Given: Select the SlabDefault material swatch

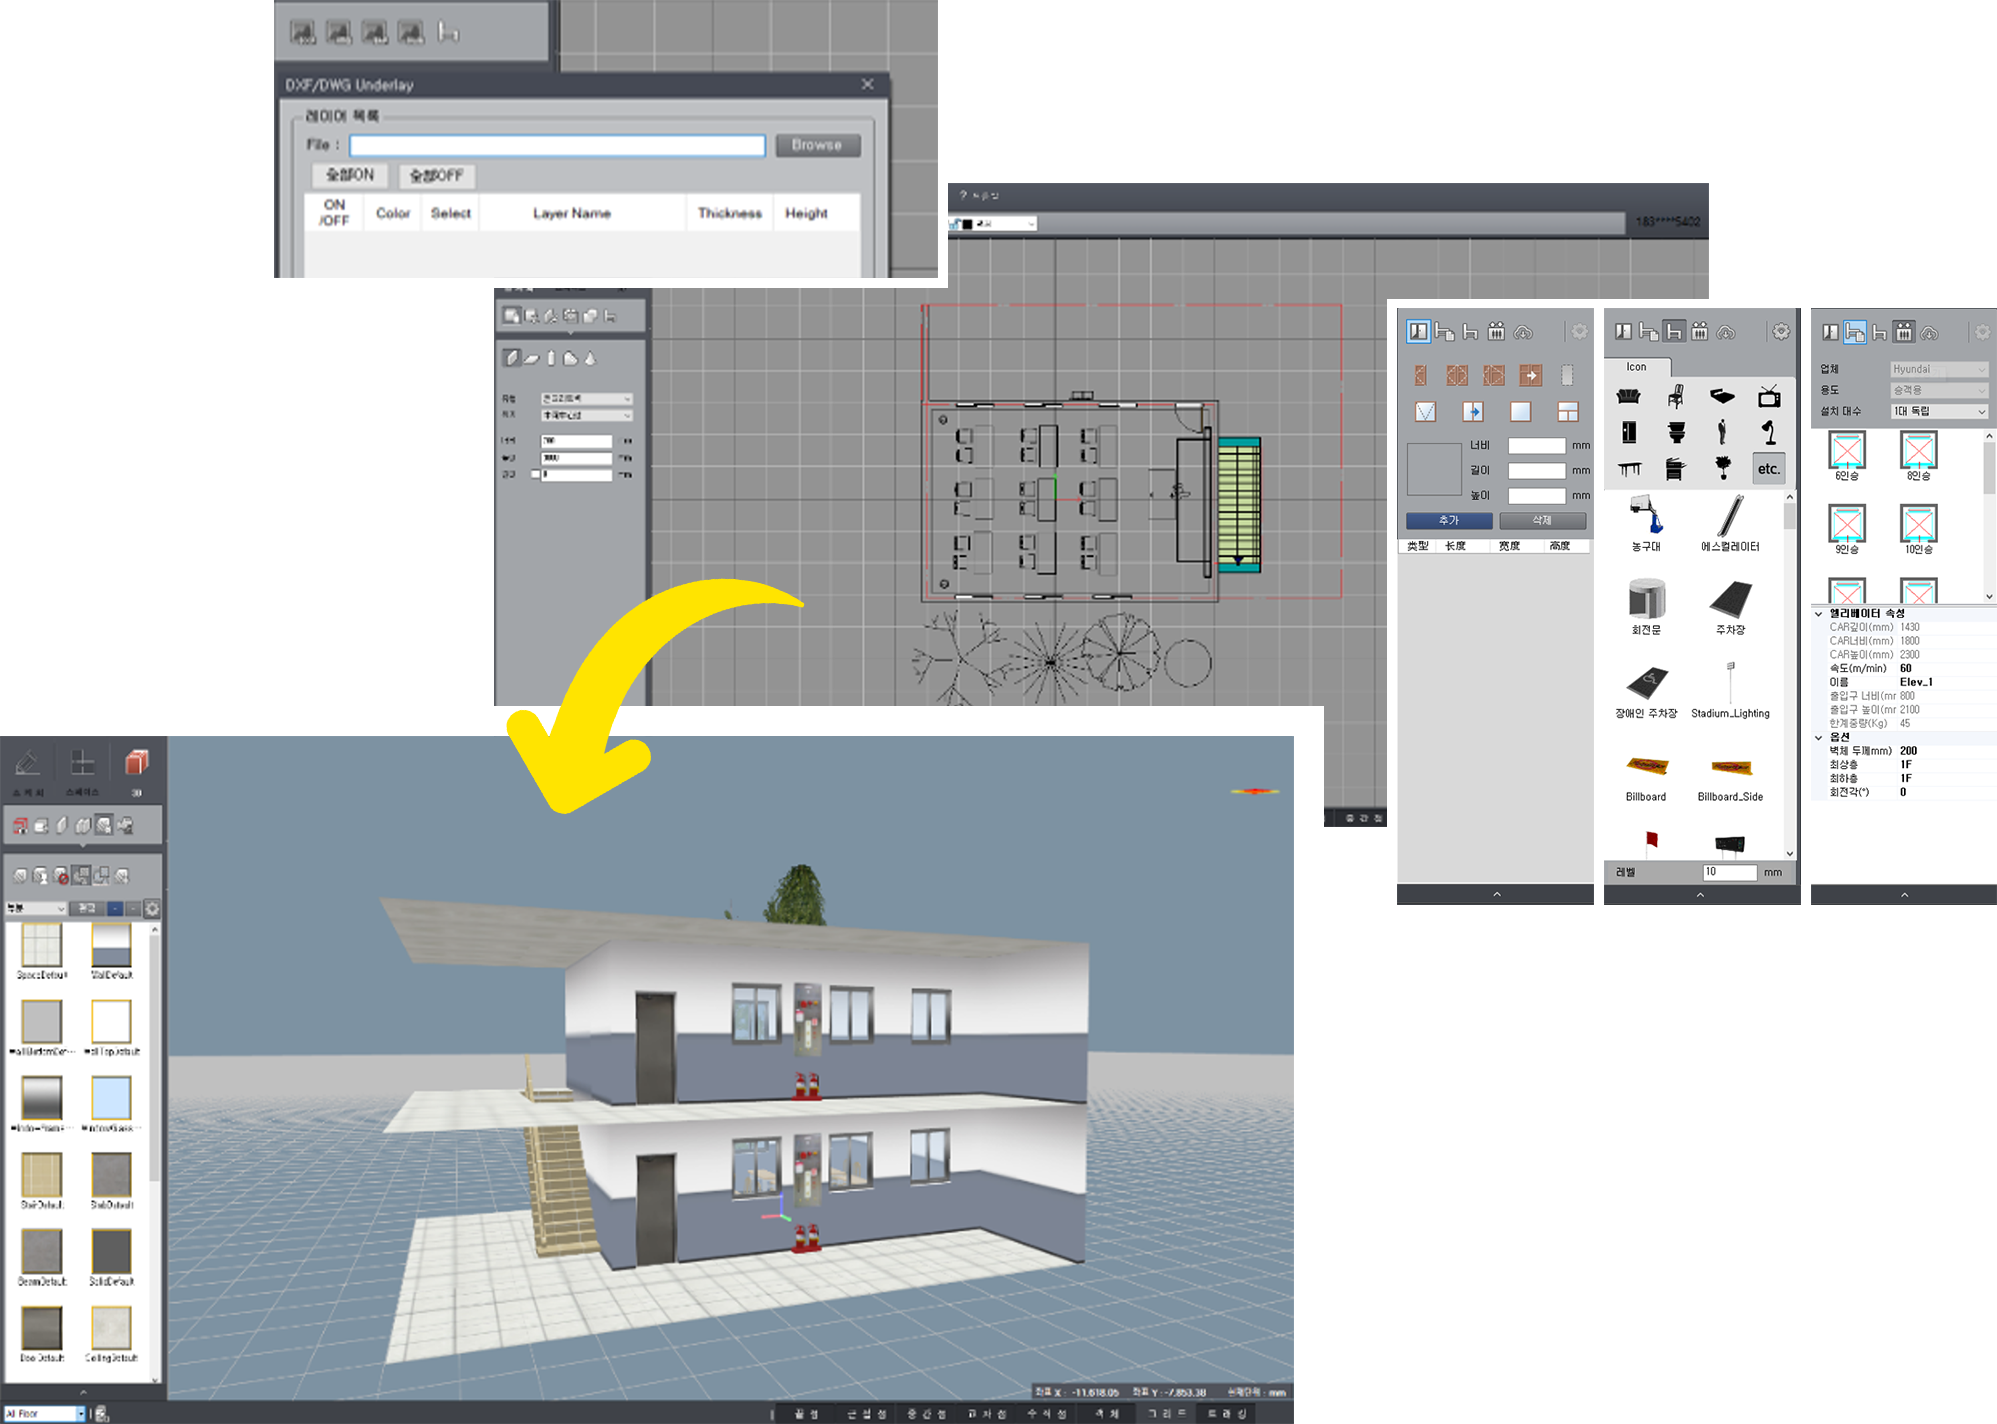Looking at the screenshot, I should 111,1175.
